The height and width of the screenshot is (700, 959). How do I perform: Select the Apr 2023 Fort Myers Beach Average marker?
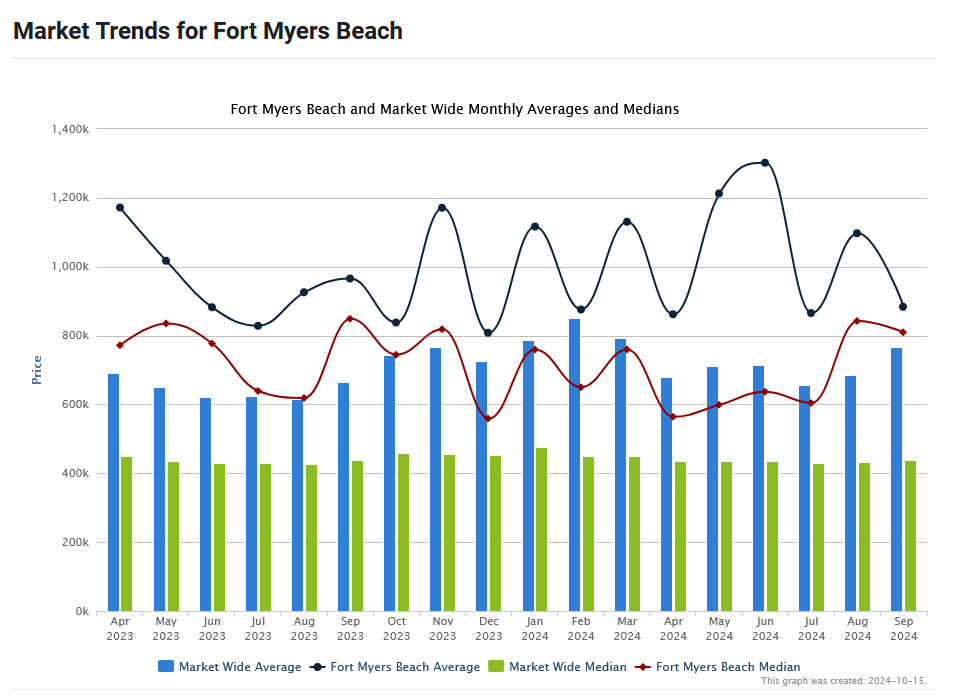[x=120, y=208]
